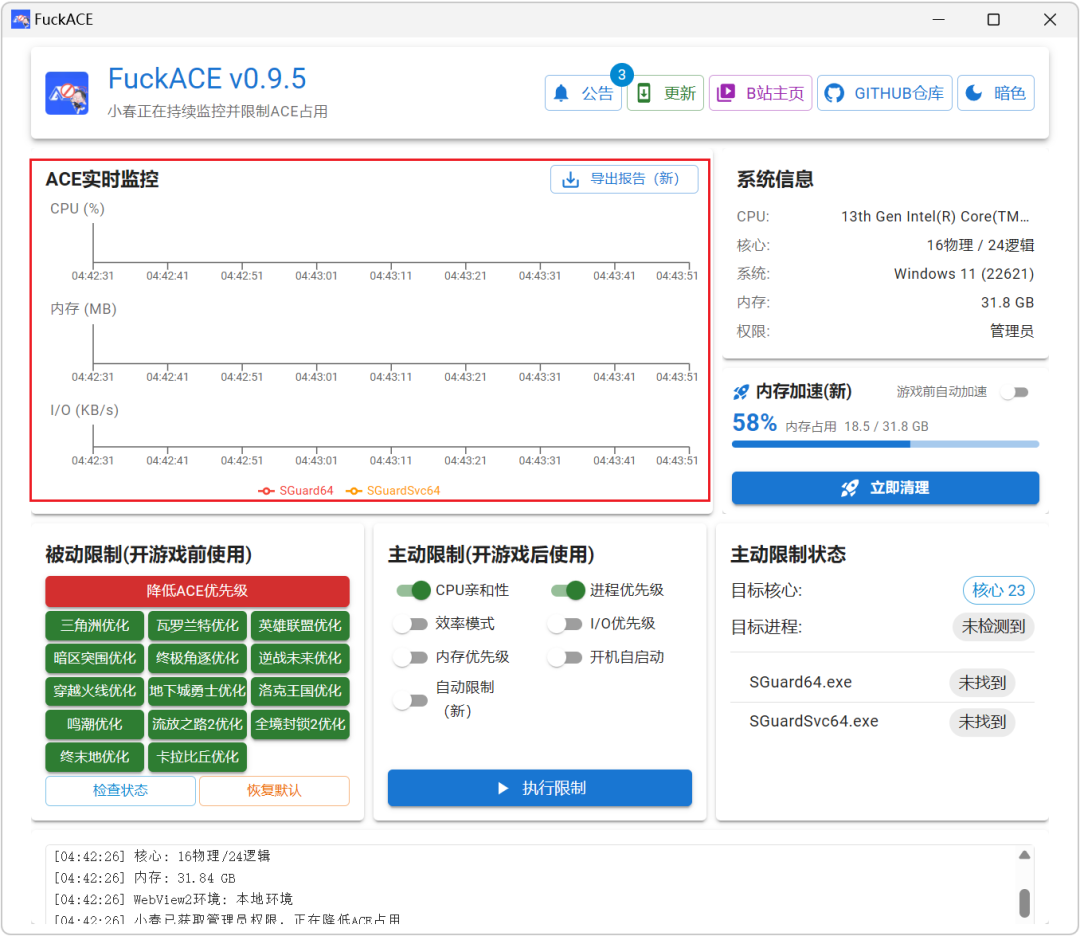Click the 58% memory percentage

click(754, 423)
